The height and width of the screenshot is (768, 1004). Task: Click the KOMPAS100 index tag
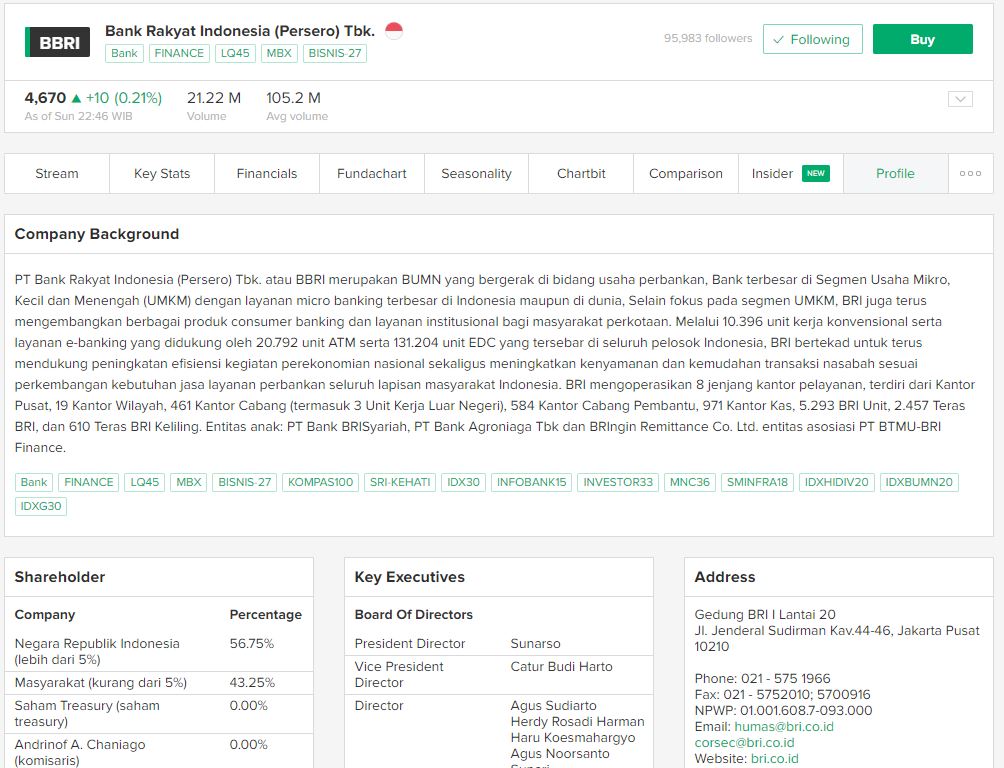[320, 482]
